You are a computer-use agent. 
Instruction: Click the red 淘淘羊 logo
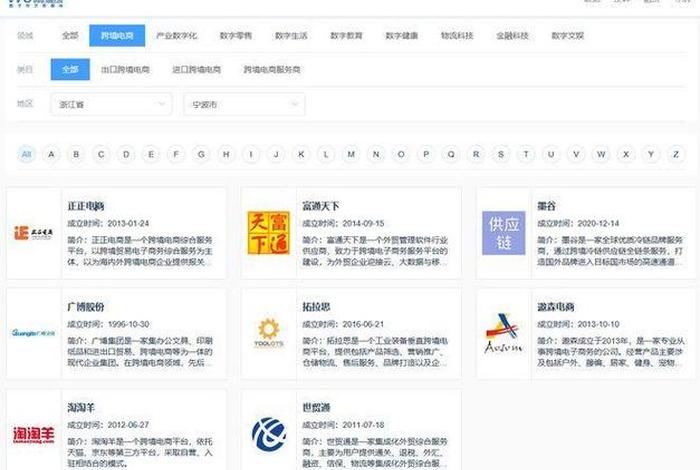[x=33, y=434]
